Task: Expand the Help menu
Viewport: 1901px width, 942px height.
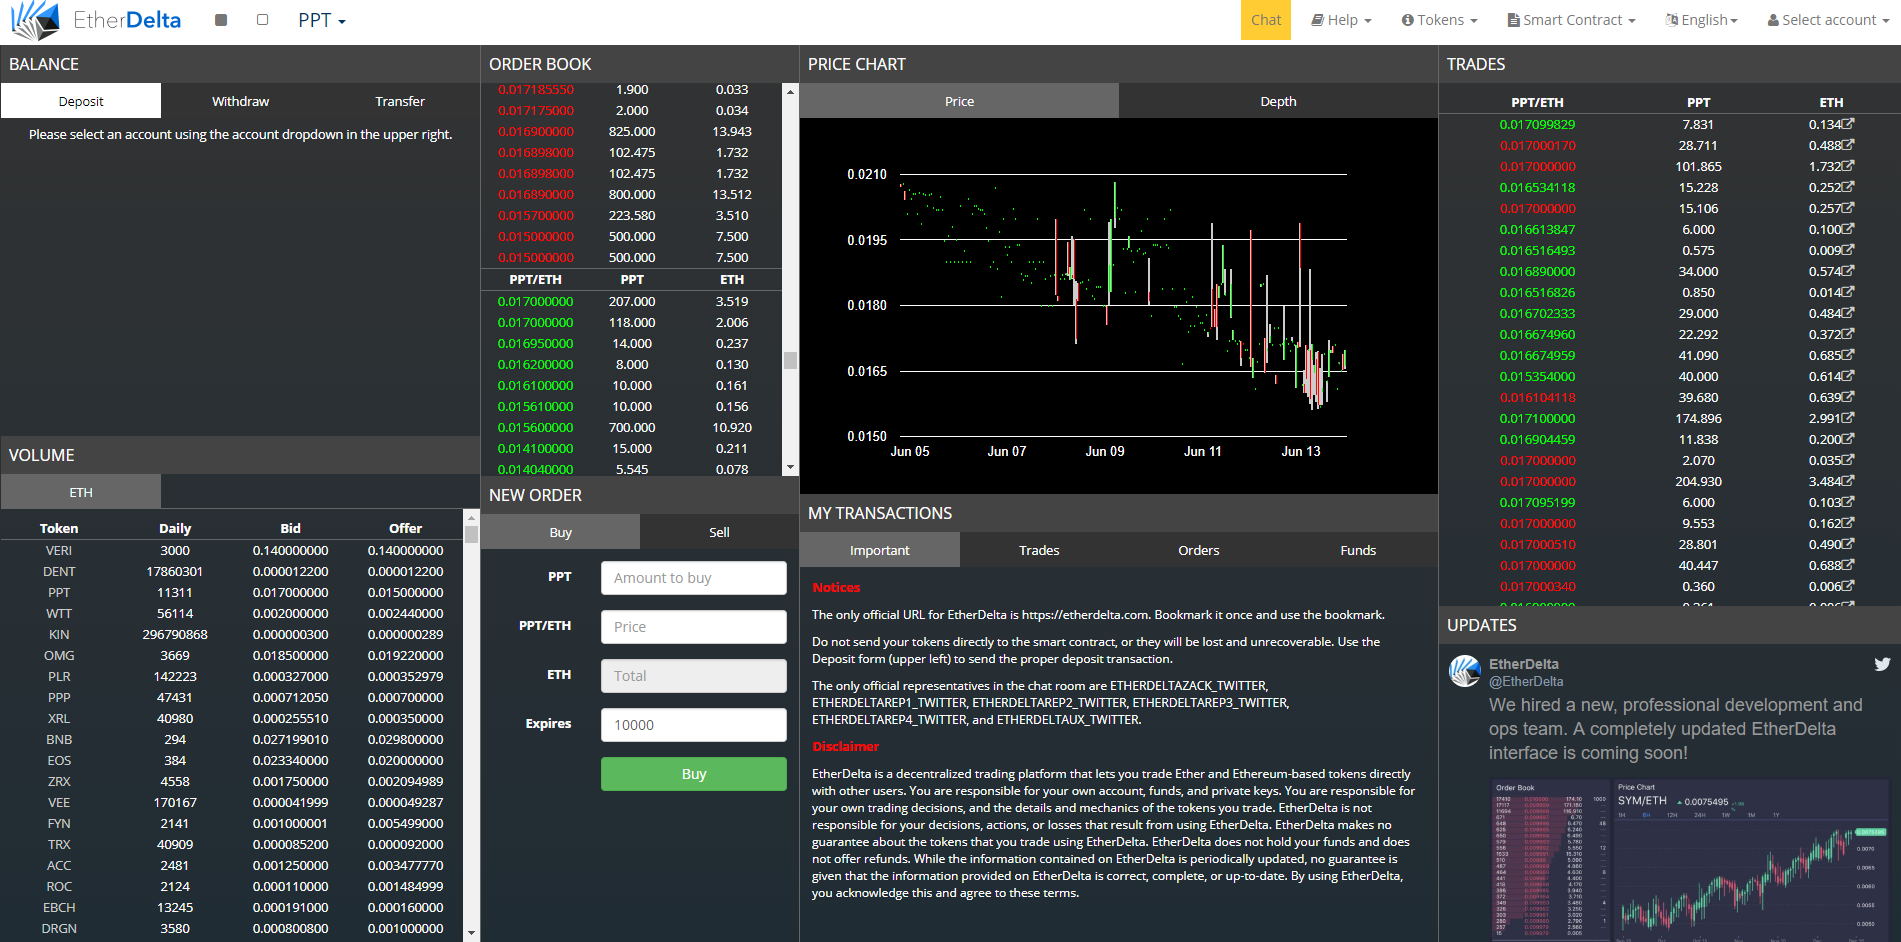Action: pos(1341,20)
